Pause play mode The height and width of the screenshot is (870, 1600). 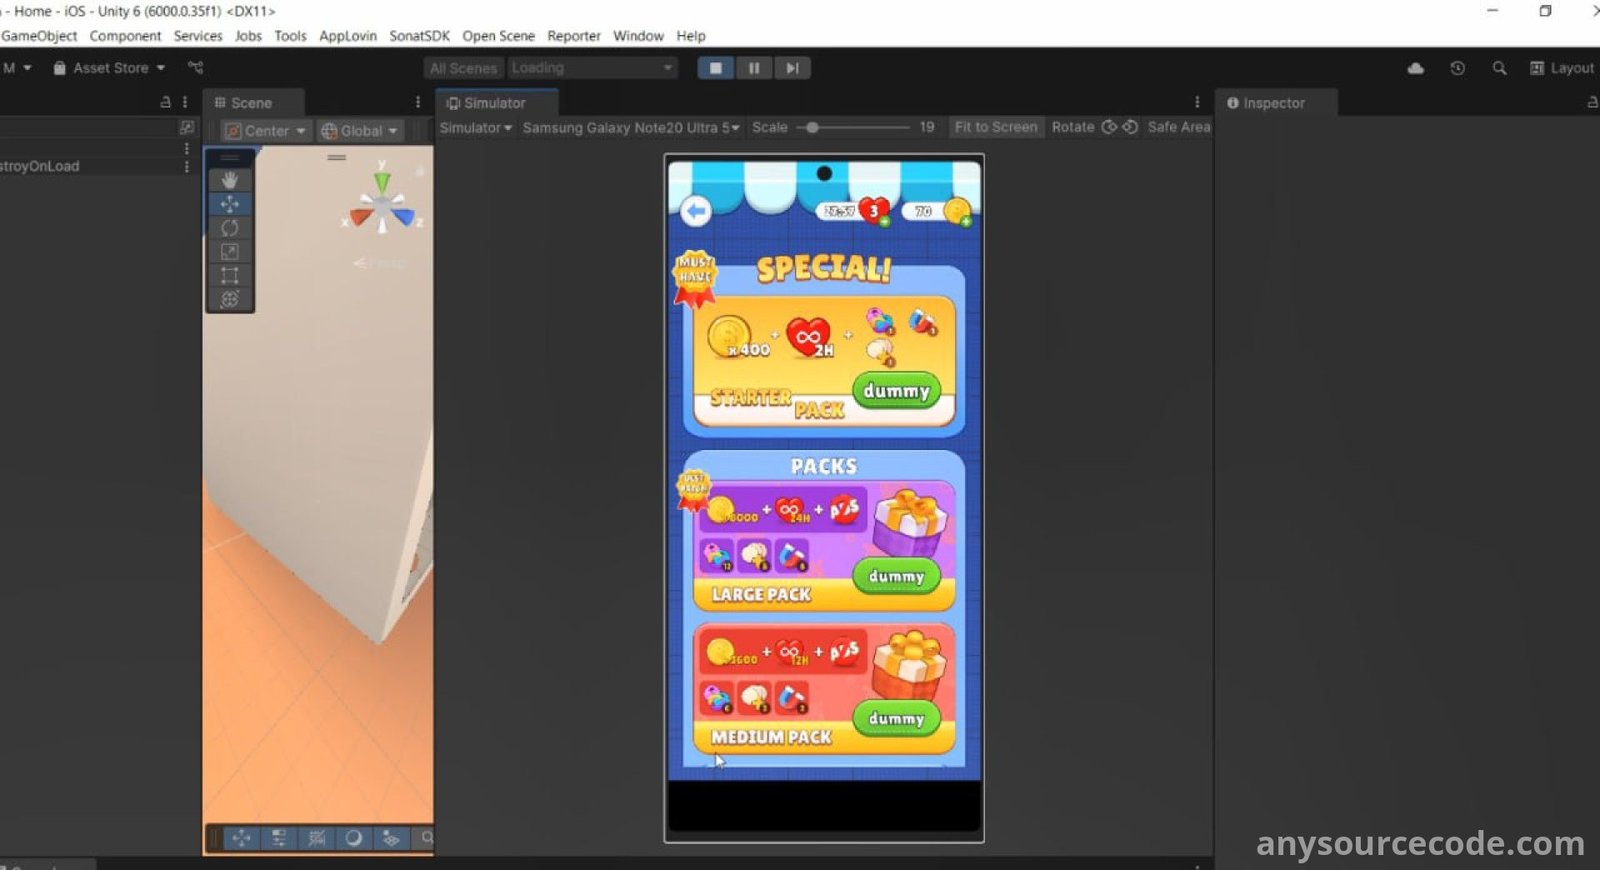(x=754, y=68)
